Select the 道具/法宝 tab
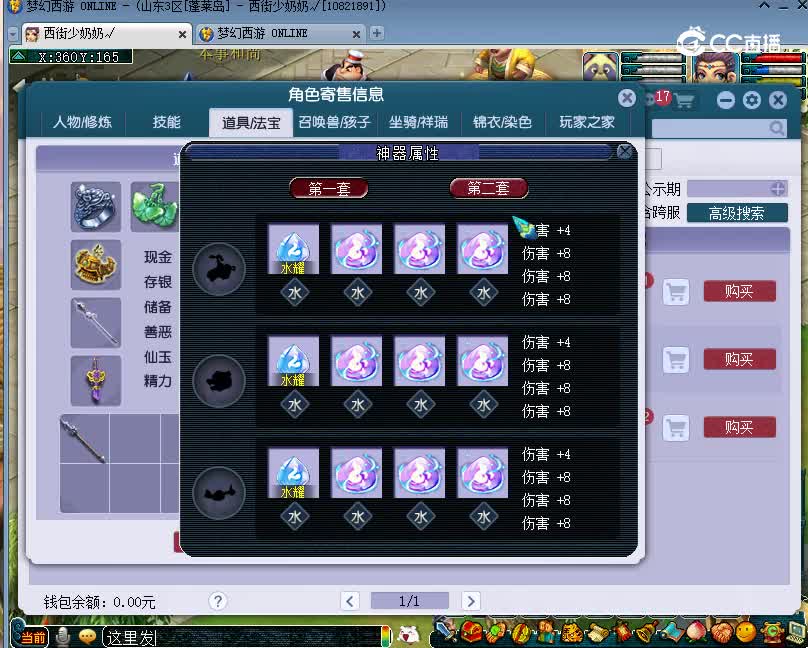The height and width of the screenshot is (648, 808). pos(251,123)
